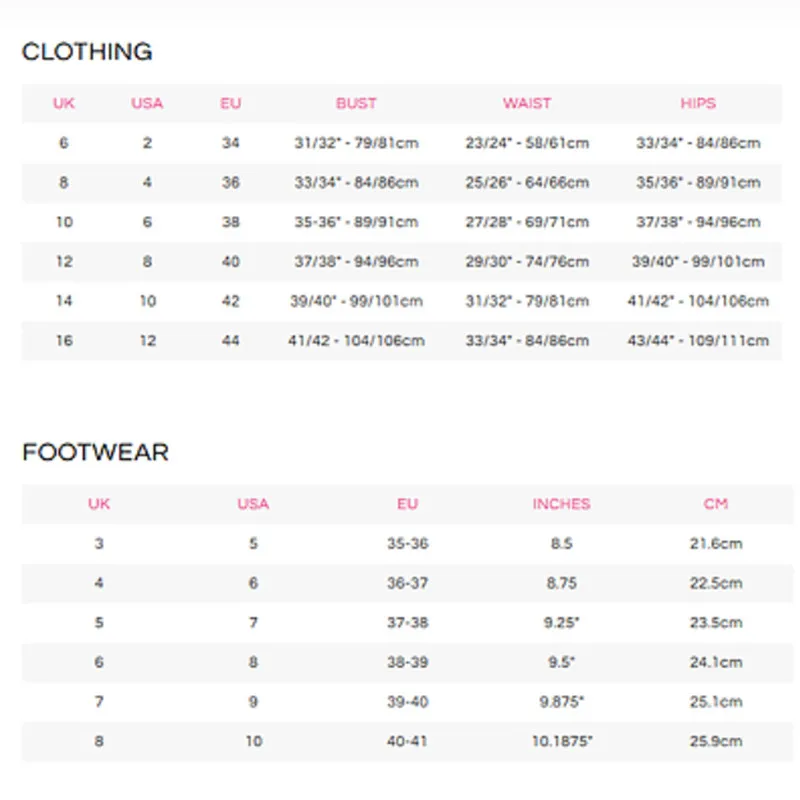This screenshot has height=800, width=800.
Task: Click EU clothing size 44
Action: [x=231, y=341]
